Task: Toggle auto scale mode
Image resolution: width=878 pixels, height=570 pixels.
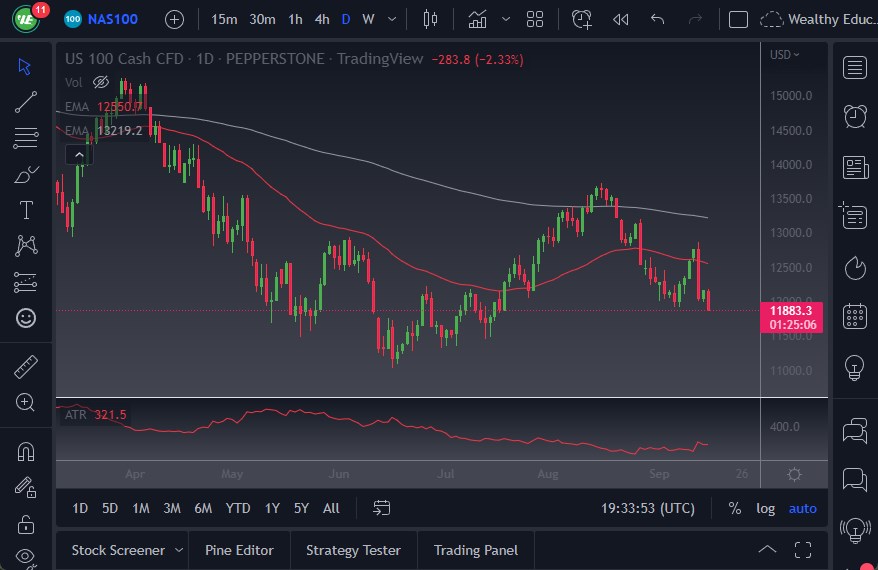Action: (802, 508)
